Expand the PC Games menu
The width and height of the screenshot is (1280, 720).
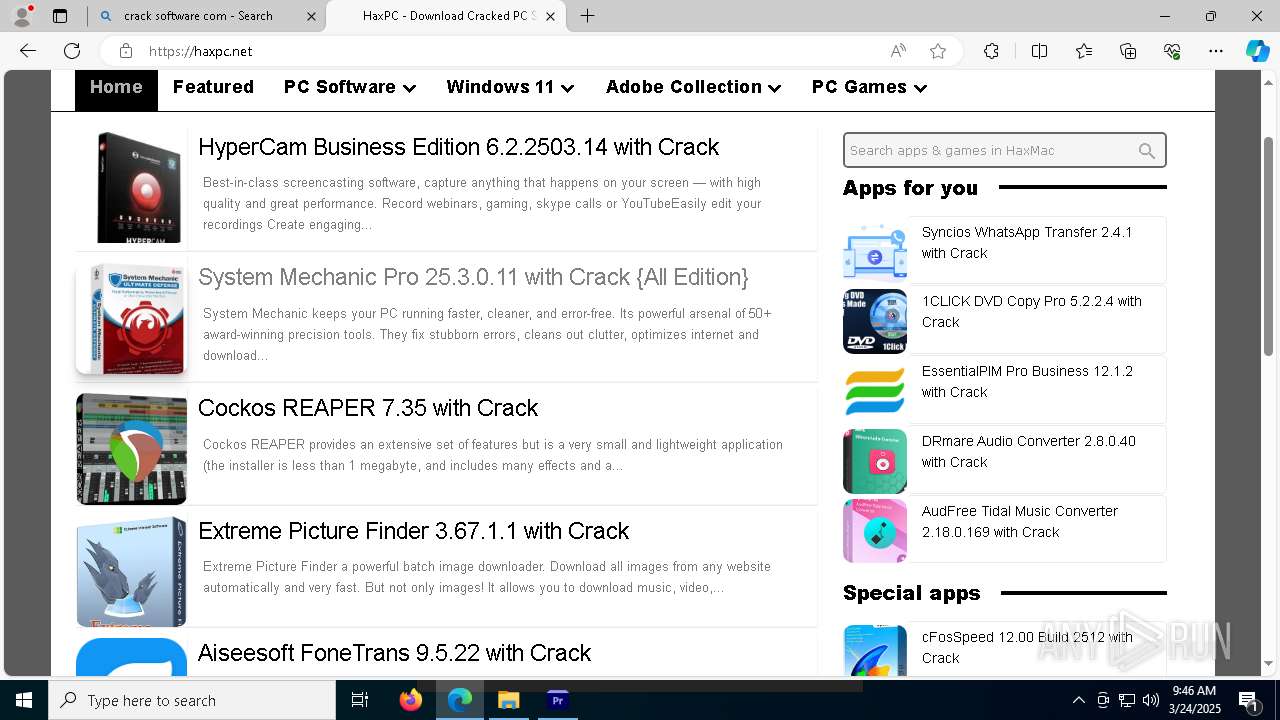[869, 88]
